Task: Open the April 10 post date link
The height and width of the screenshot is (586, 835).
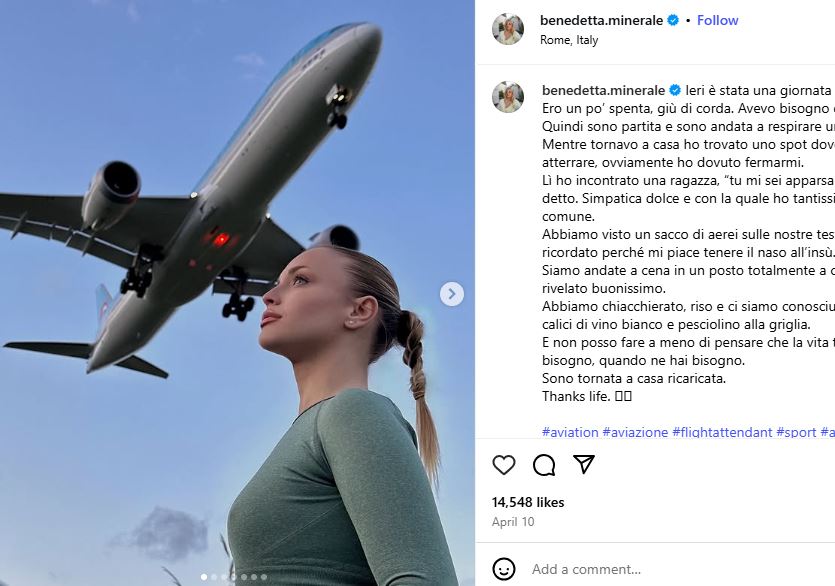Action: coord(513,522)
